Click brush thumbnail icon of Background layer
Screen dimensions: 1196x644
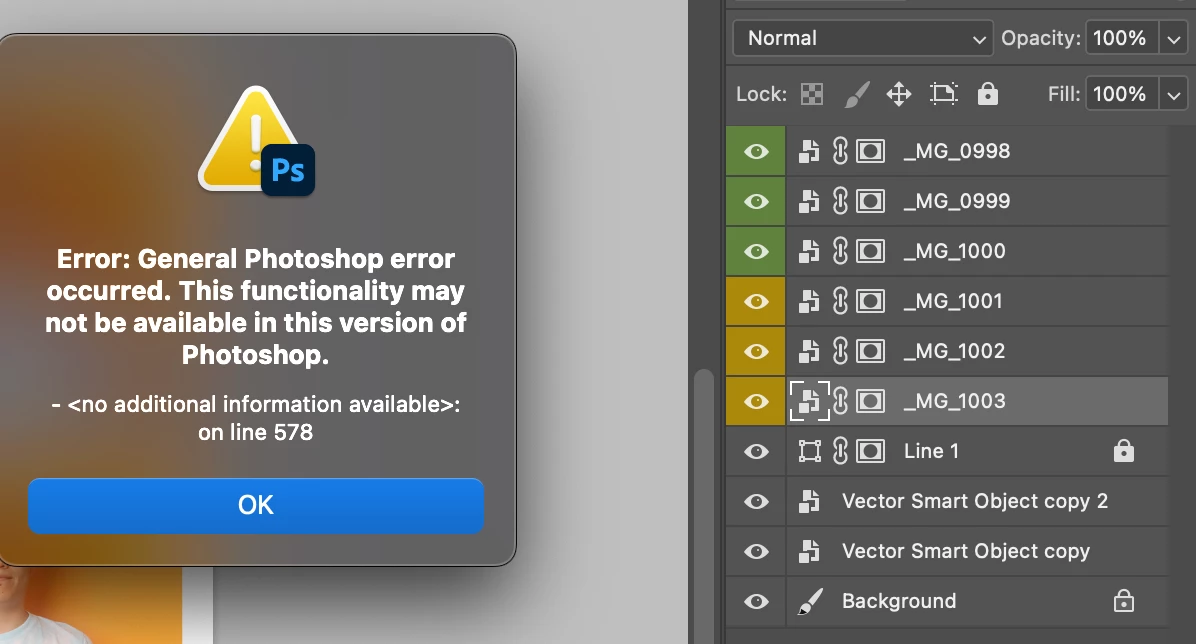810,601
